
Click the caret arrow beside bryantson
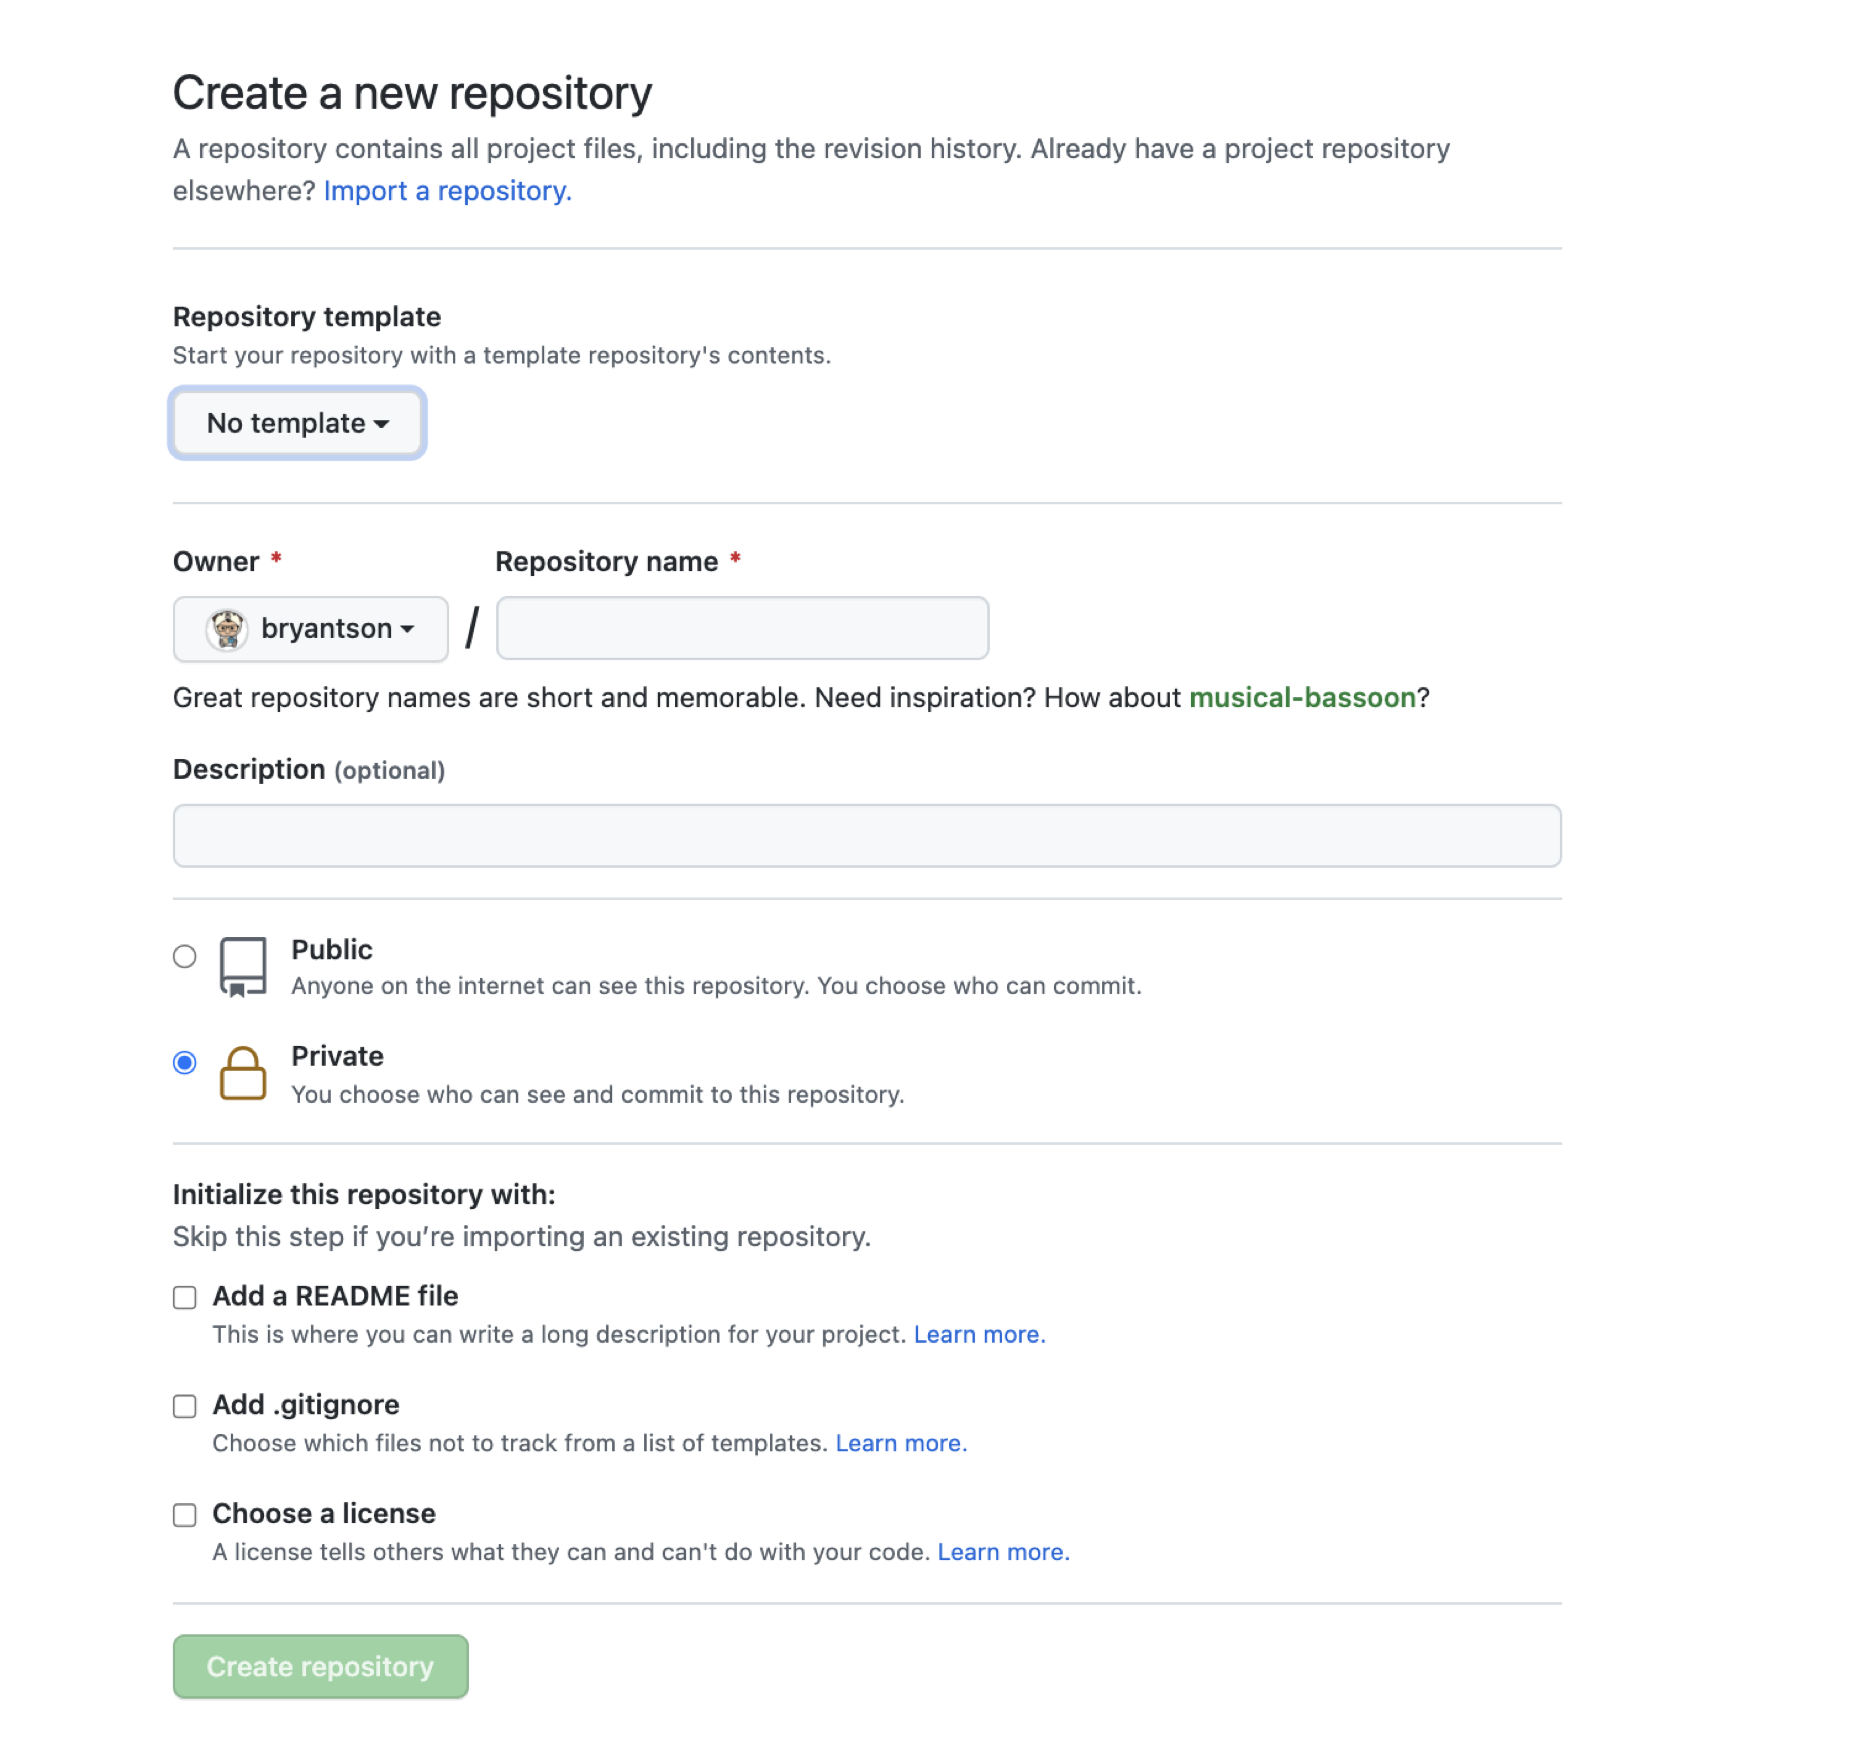[407, 629]
